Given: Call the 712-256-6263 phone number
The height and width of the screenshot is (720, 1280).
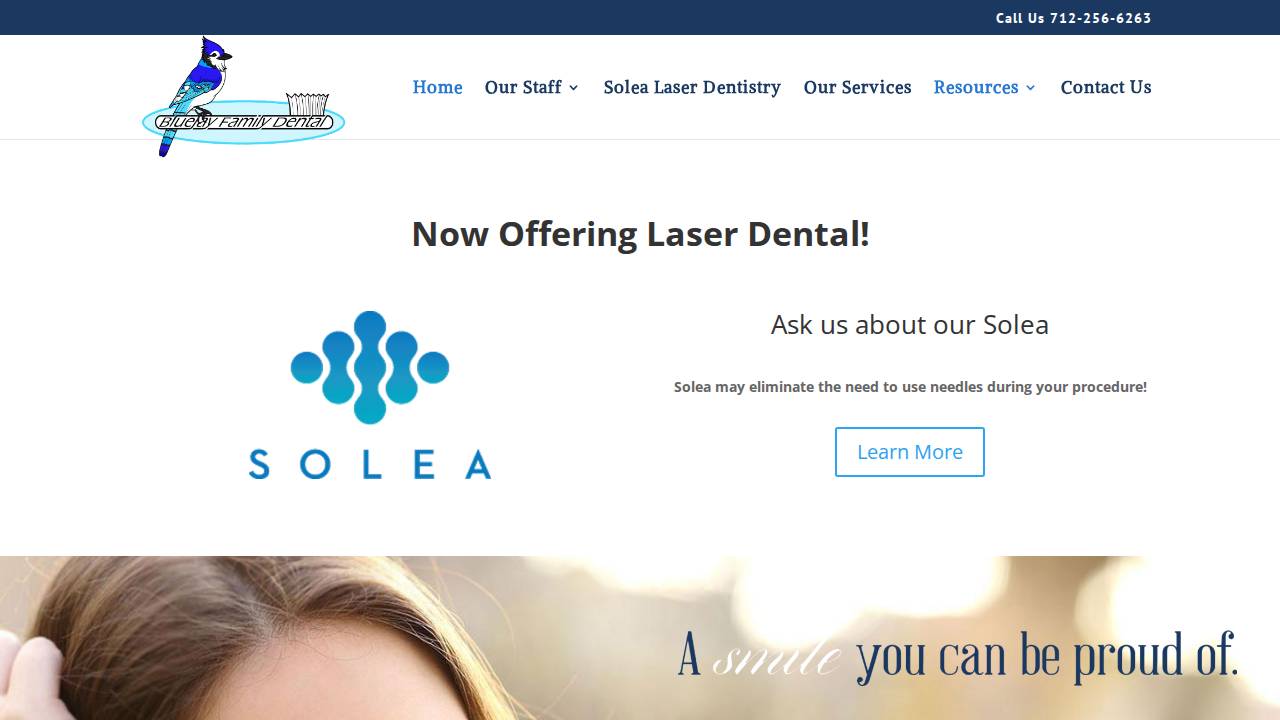Looking at the screenshot, I should [x=1100, y=18].
